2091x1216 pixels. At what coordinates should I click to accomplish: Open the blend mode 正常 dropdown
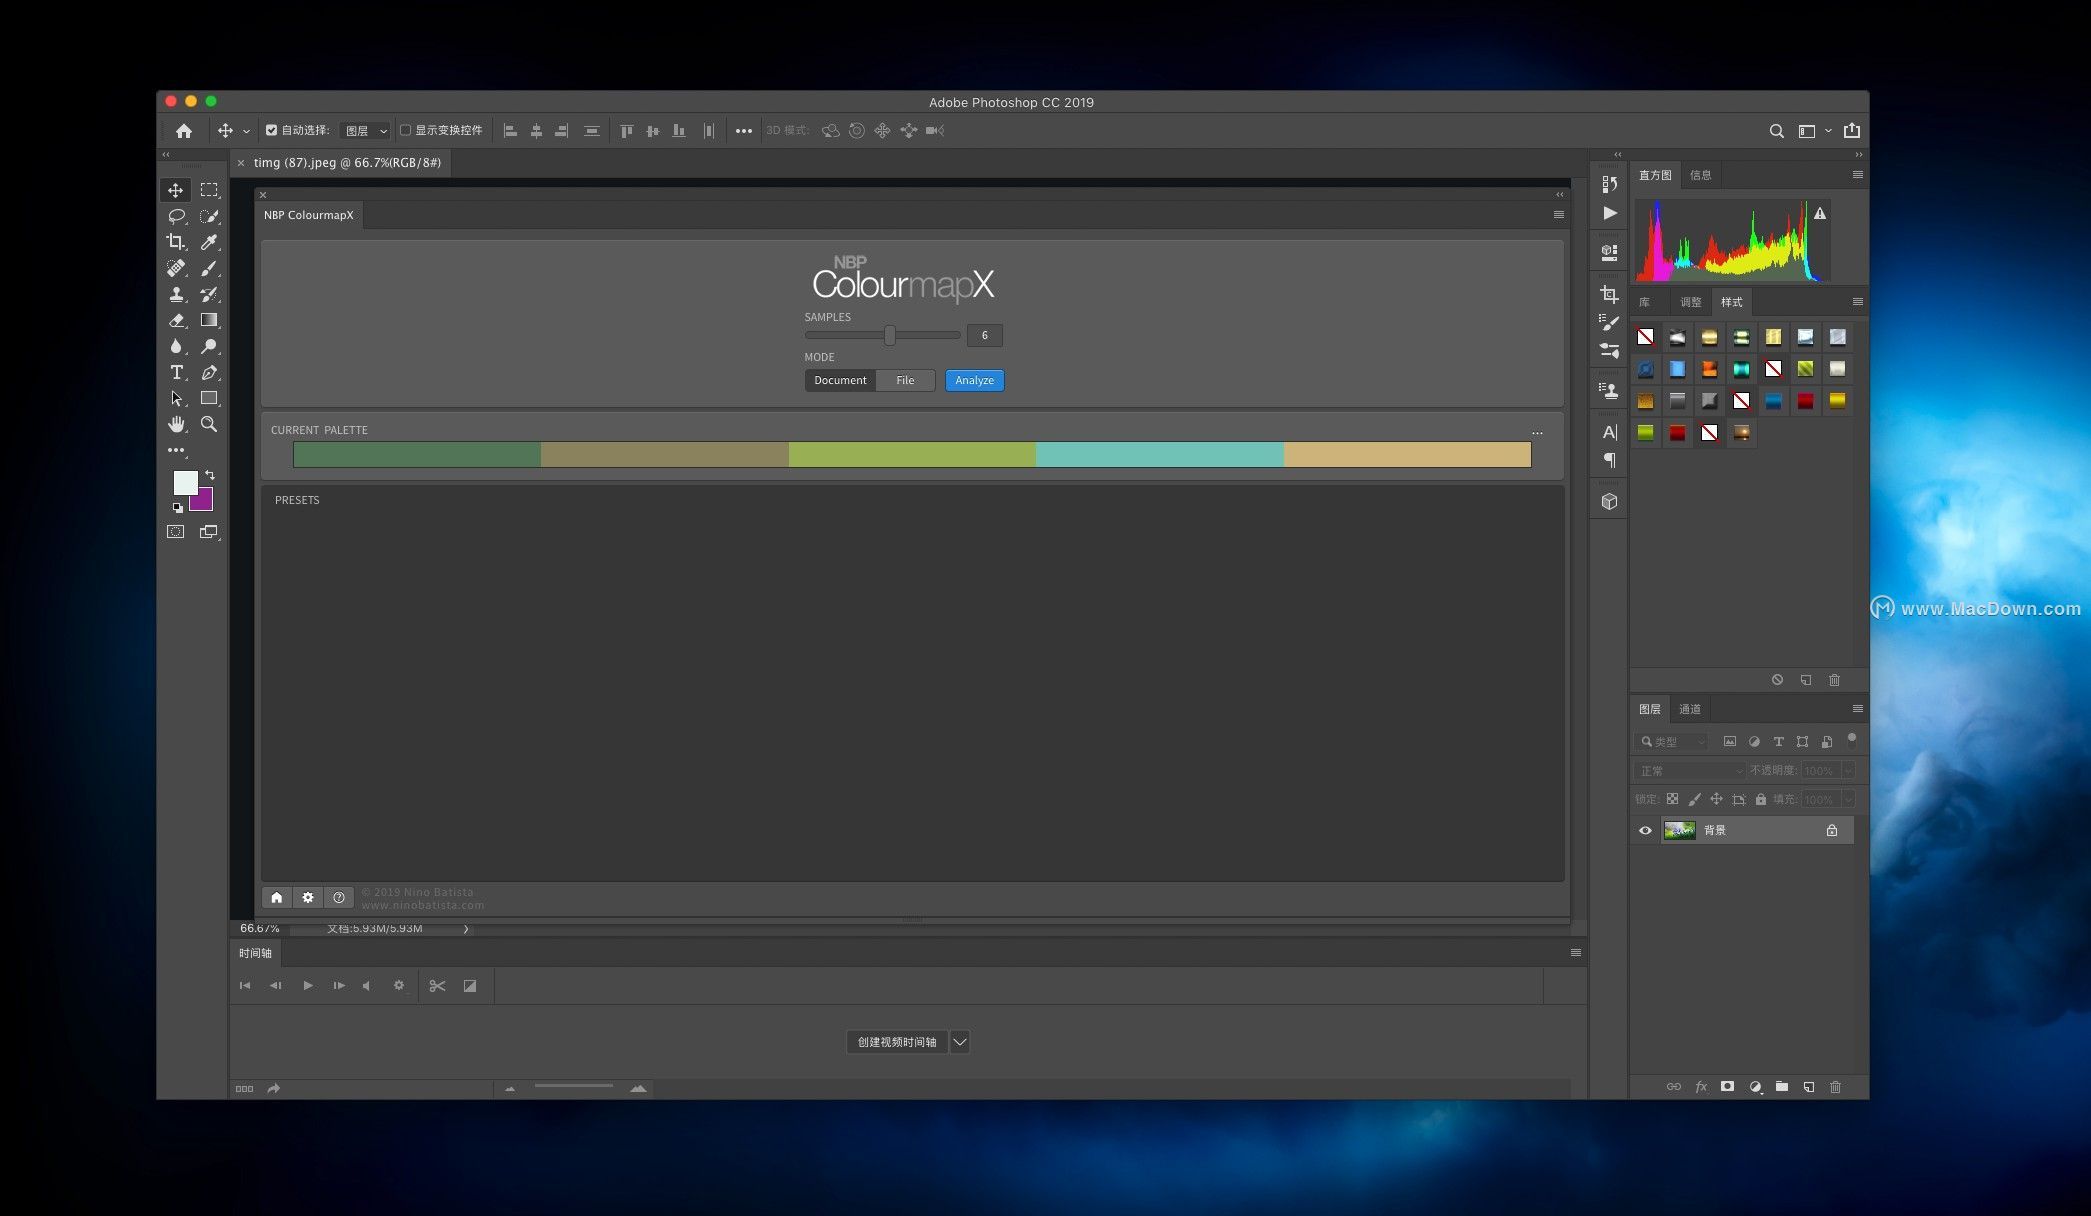[1690, 771]
